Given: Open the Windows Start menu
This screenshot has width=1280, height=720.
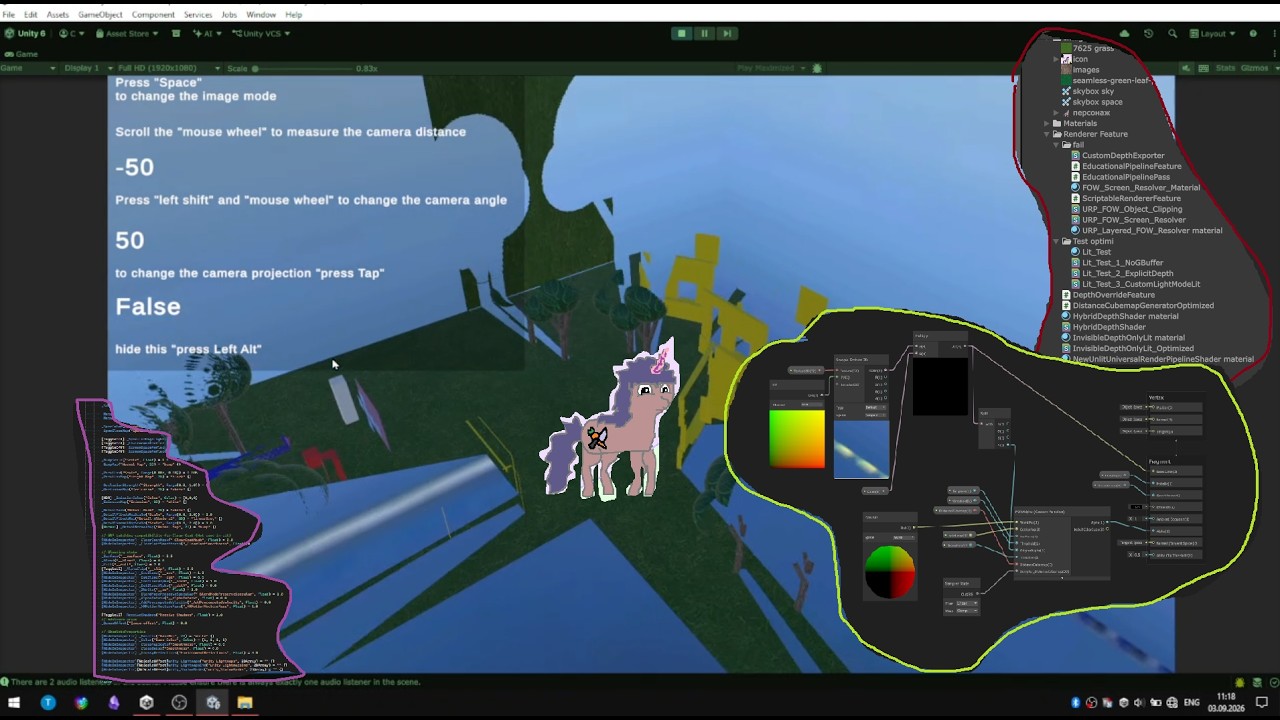Looking at the screenshot, I should 14,703.
